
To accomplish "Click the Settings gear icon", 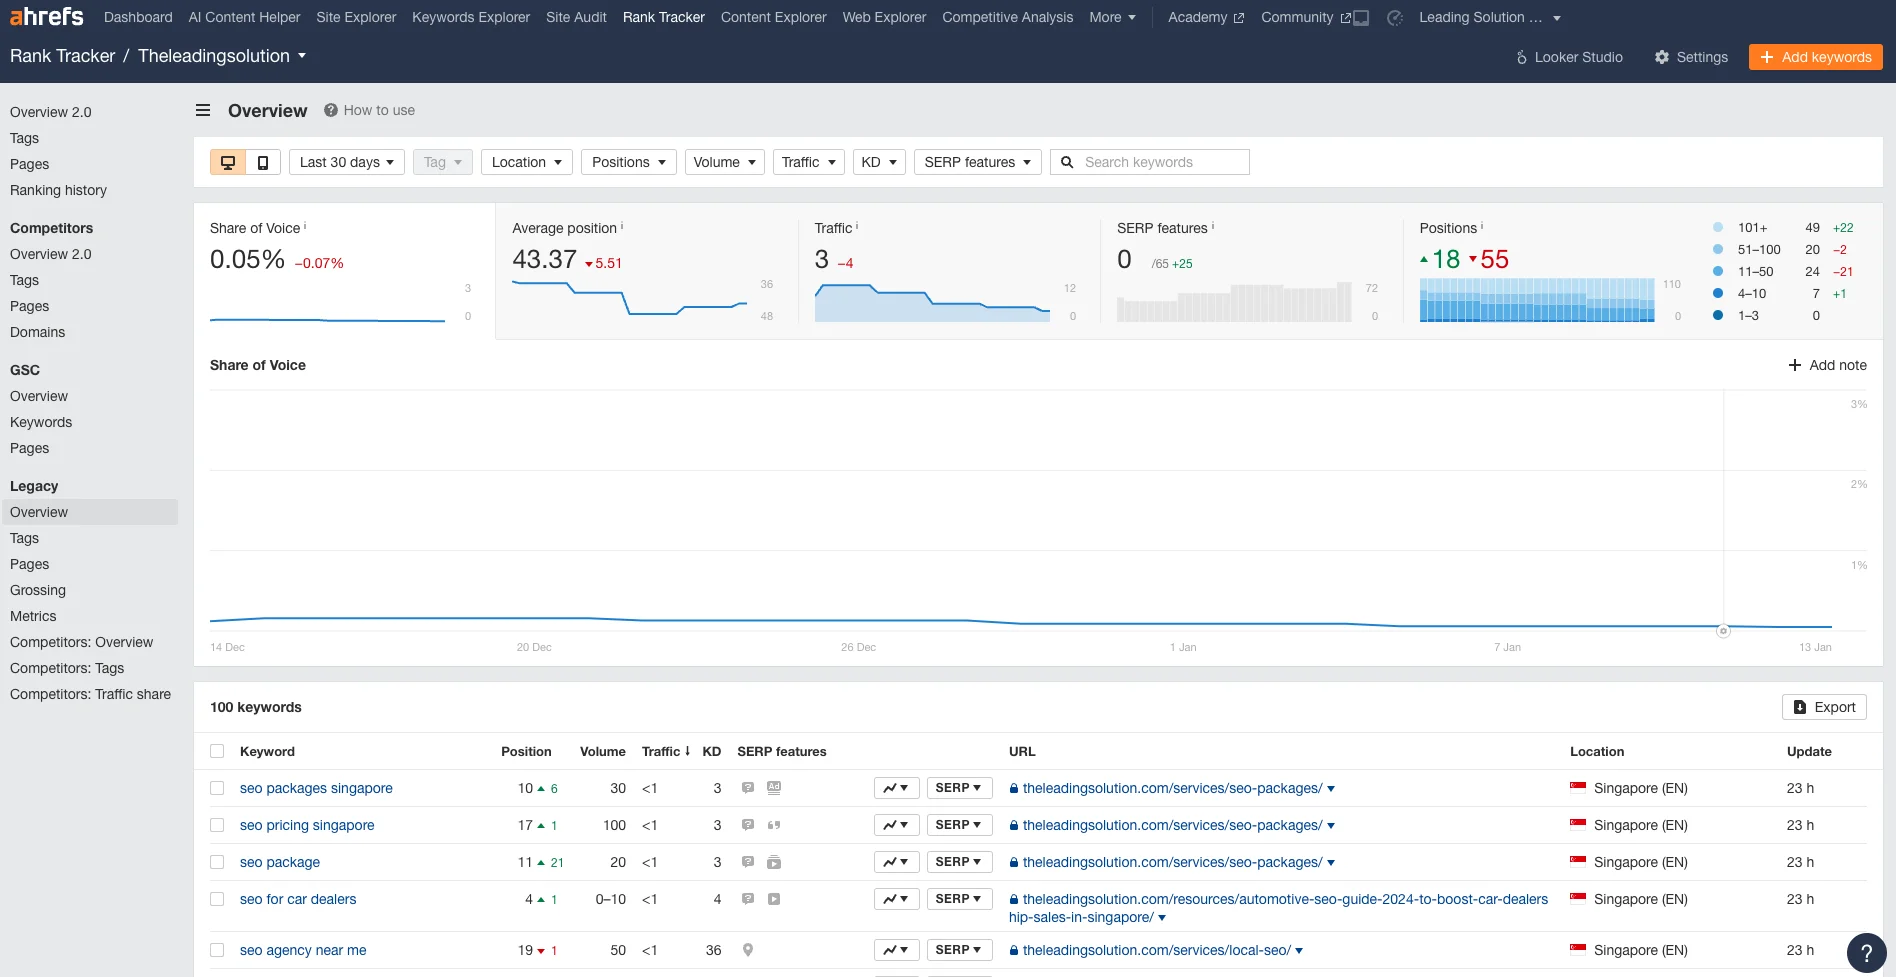I will tap(1662, 57).
